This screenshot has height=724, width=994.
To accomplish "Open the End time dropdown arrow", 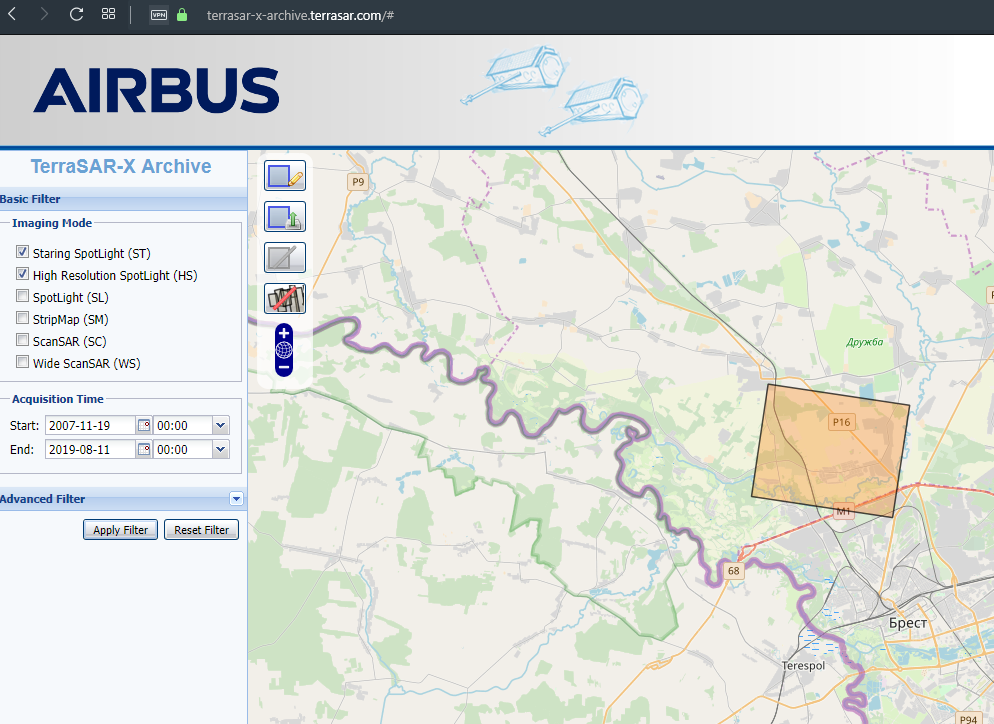I will tap(221, 449).
